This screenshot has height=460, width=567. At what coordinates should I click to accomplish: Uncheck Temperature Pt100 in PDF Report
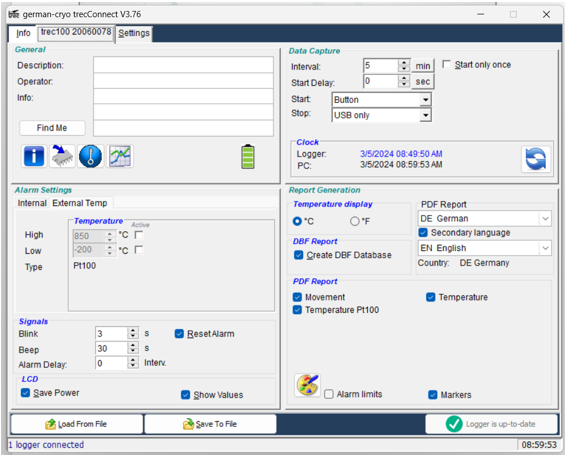[x=297, y=310]
